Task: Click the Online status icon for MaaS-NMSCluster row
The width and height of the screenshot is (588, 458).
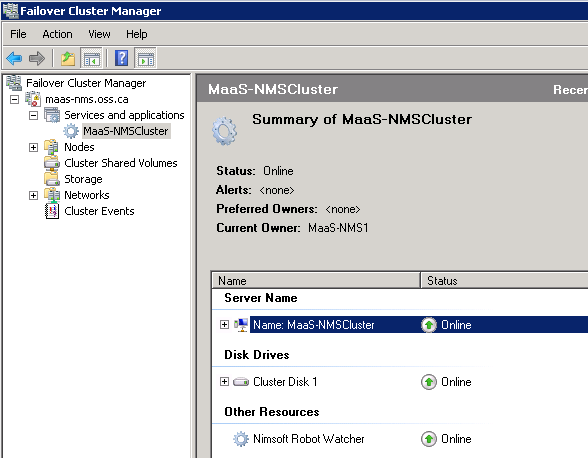Action: click(x=429, y=325)
